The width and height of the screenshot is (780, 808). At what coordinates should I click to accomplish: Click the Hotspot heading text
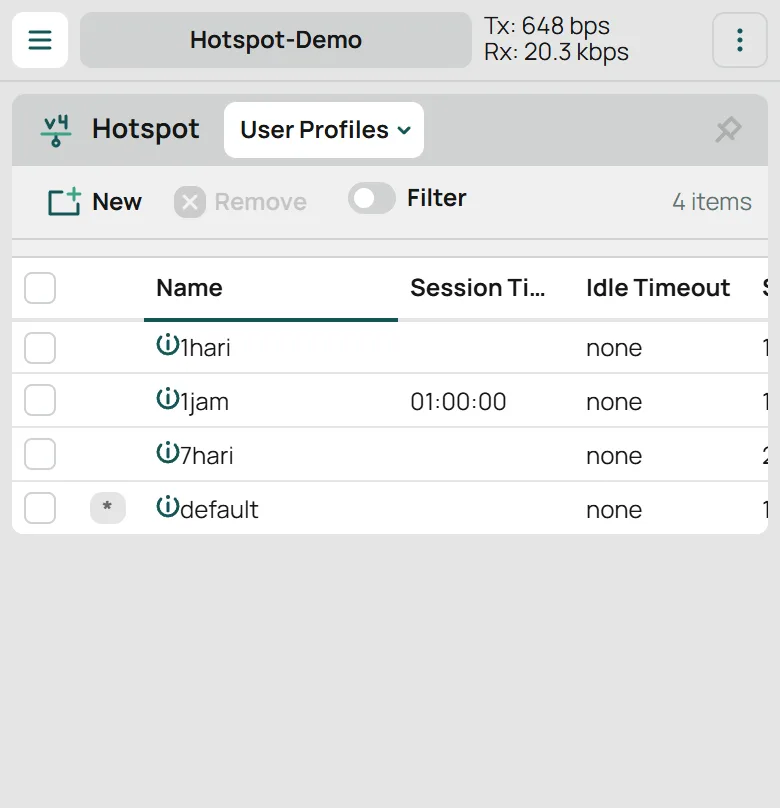pos(146,129)
